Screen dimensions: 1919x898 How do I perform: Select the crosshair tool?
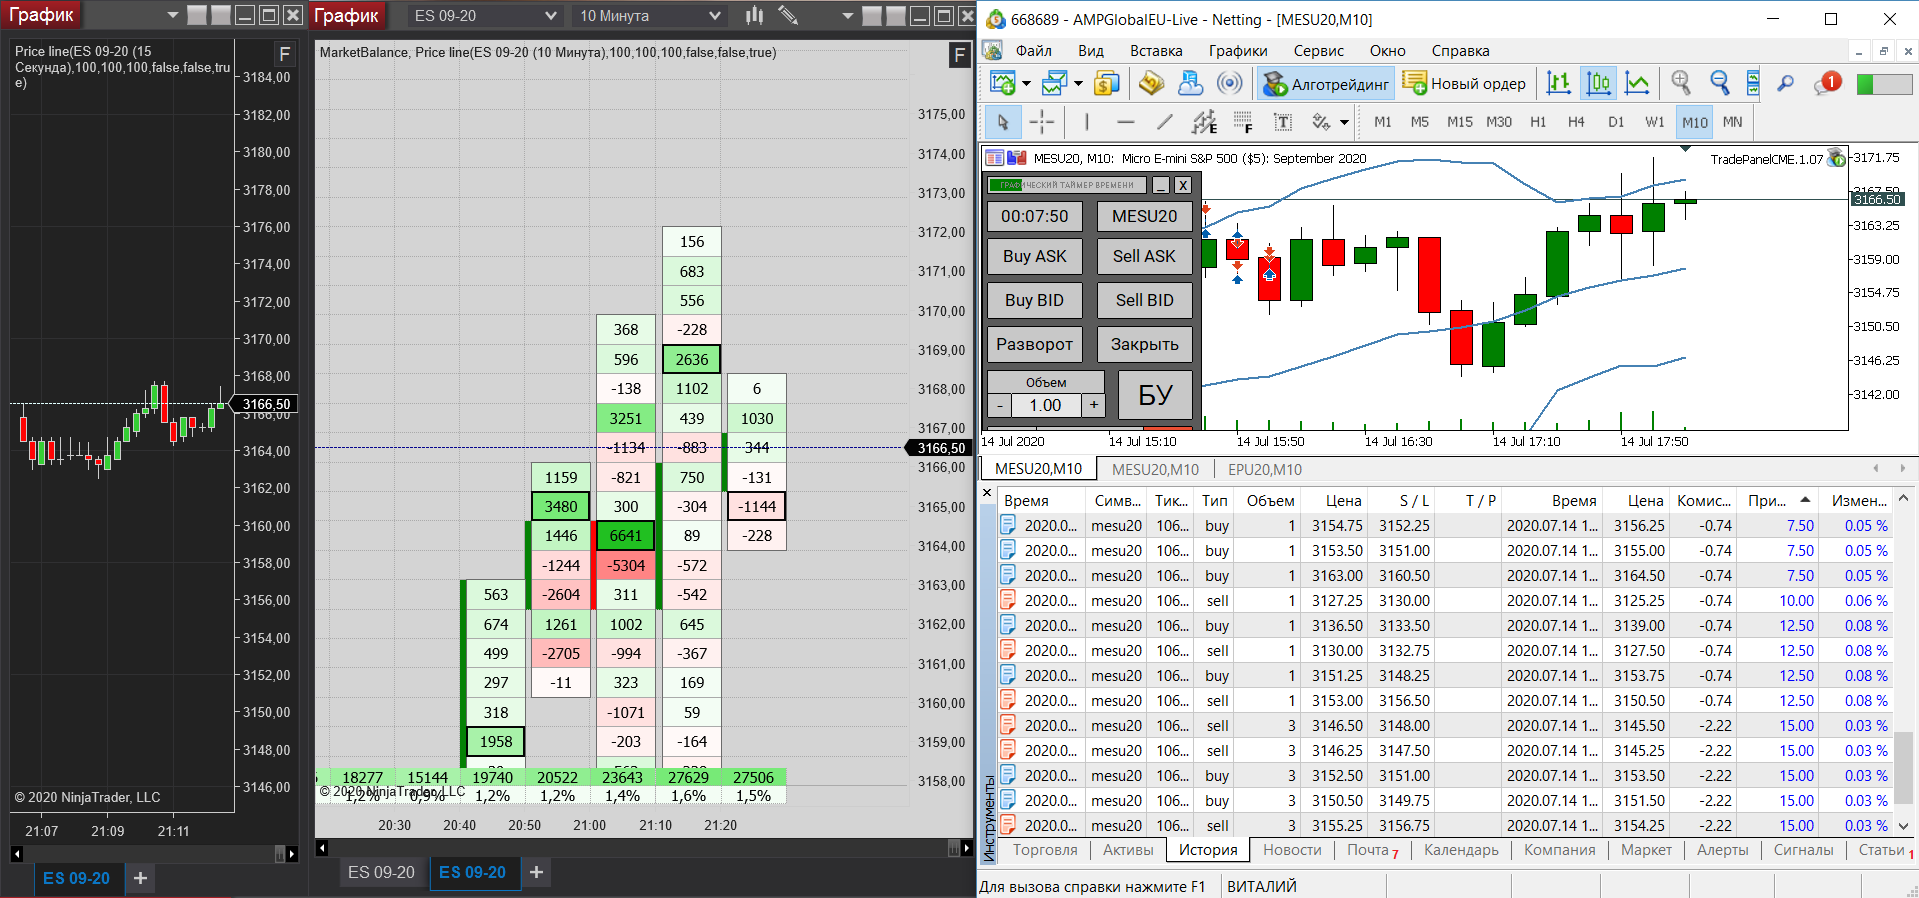click(x=1042, y=122)
